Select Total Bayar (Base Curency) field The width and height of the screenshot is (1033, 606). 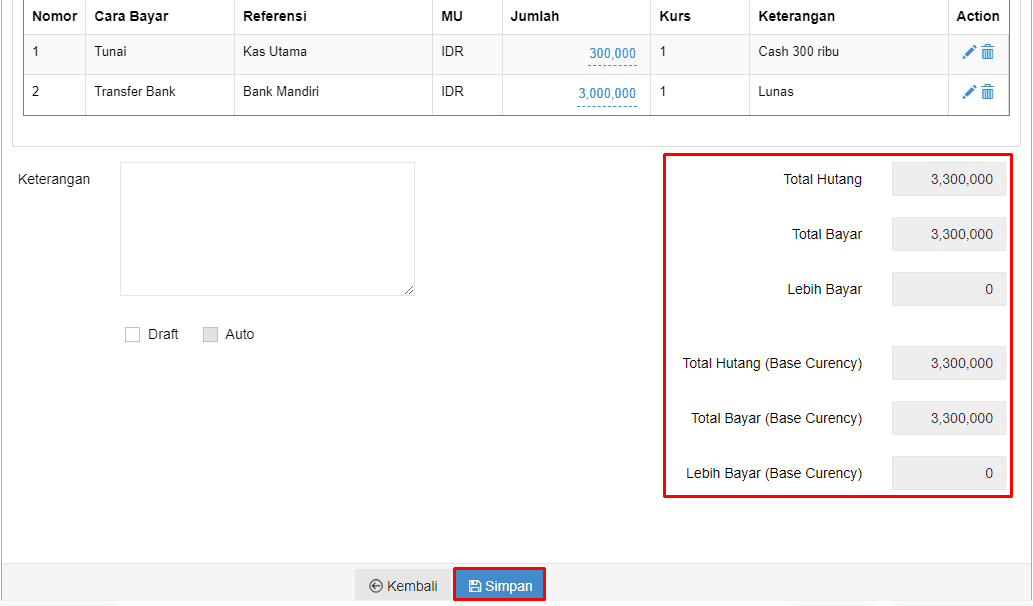pyautogui.click(x=949, y=418)
